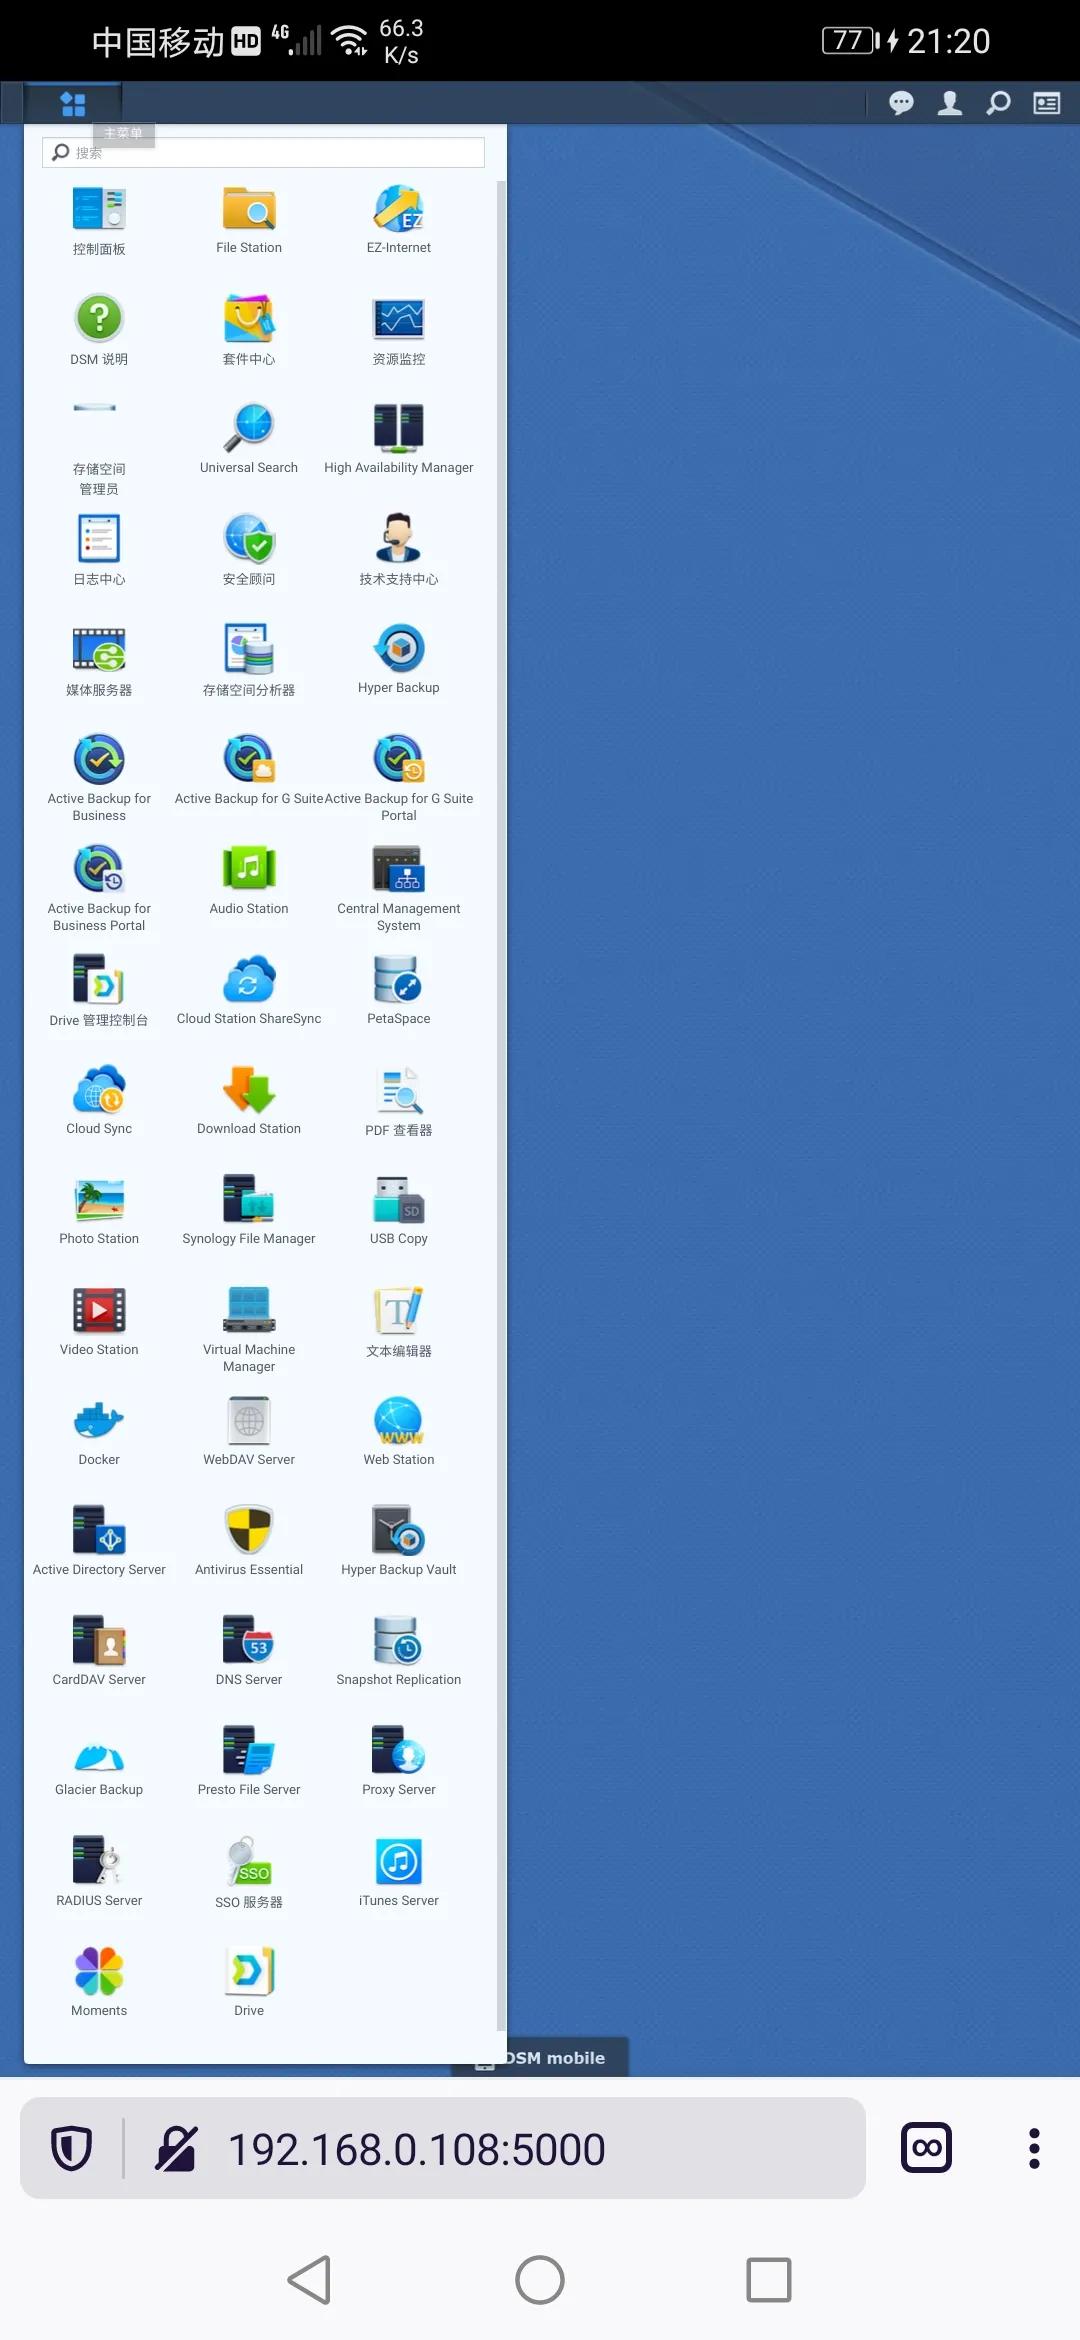Screen dimensions: 1080x2340
Task: Open Media Server (媒体服务器)
Action: click(99, 661)
